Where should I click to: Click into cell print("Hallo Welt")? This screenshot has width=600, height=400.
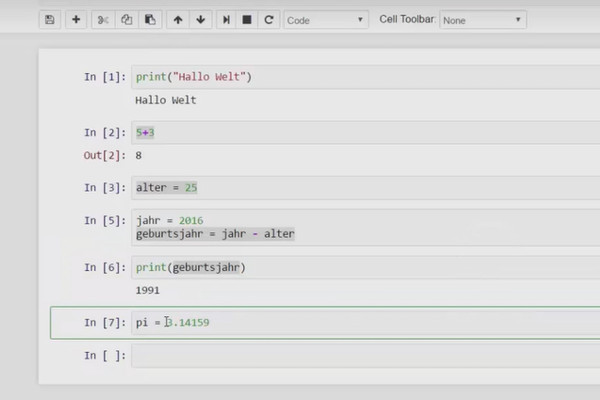click(365, 77)
